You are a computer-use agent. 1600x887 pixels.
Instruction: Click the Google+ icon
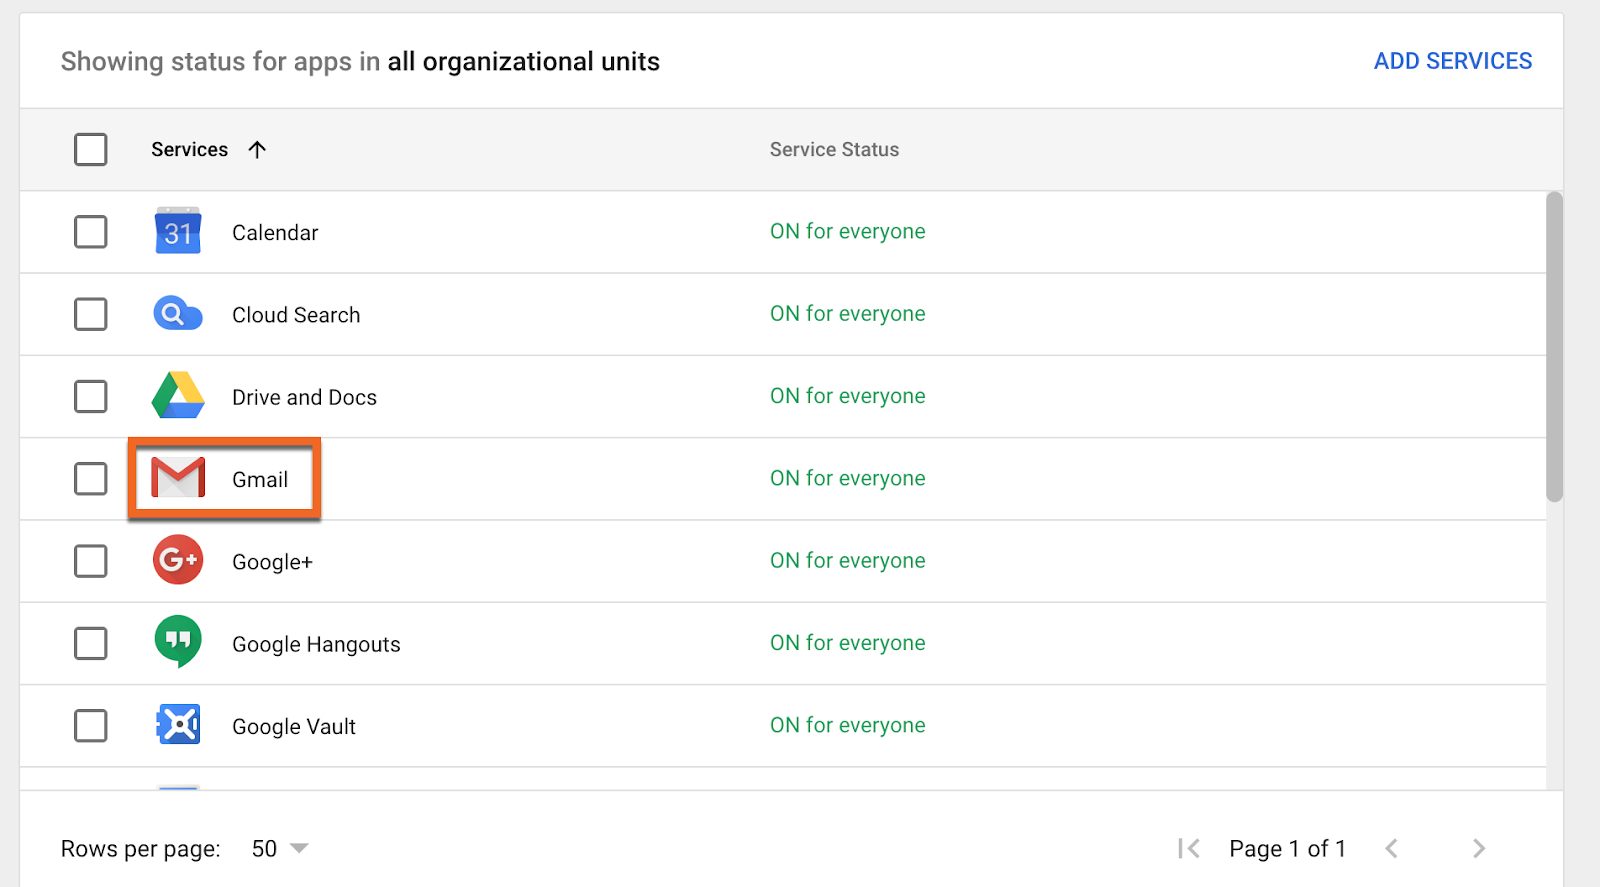tap(178, 560)
